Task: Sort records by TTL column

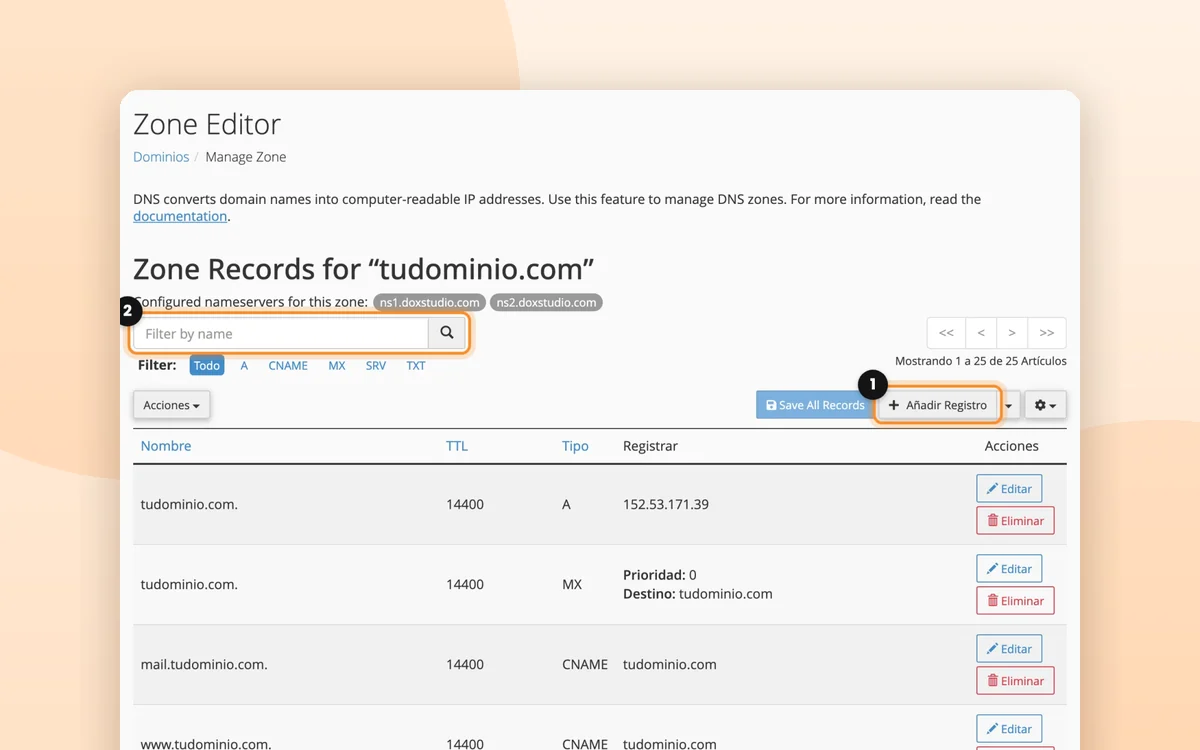Action: tap(457, 446)
